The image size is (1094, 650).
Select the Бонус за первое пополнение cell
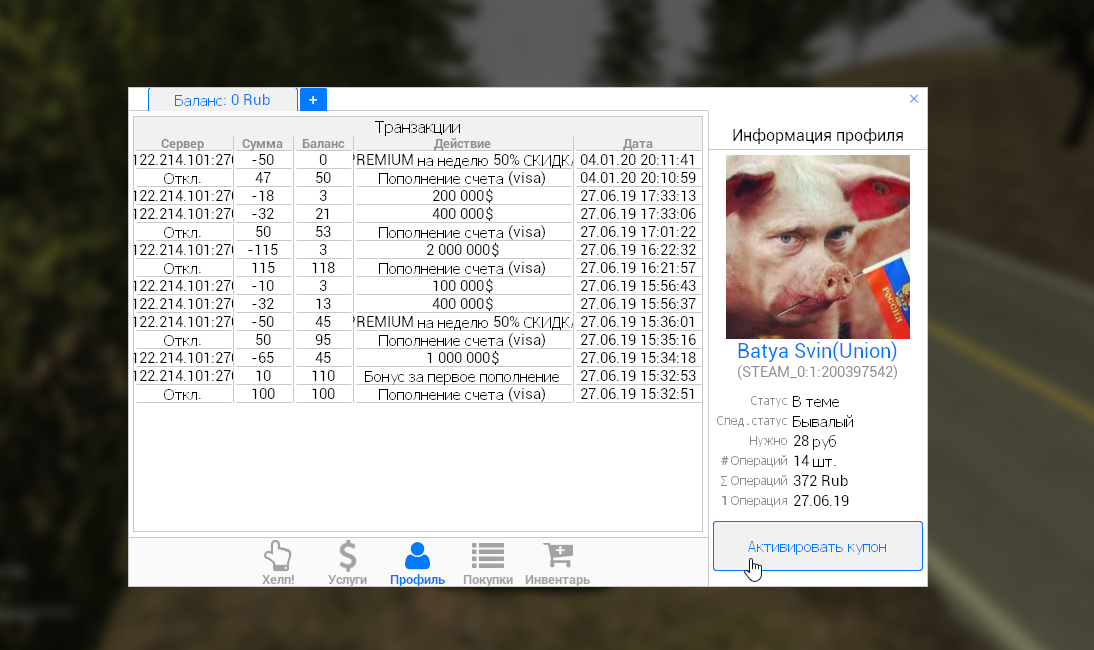tap(463, 376)
